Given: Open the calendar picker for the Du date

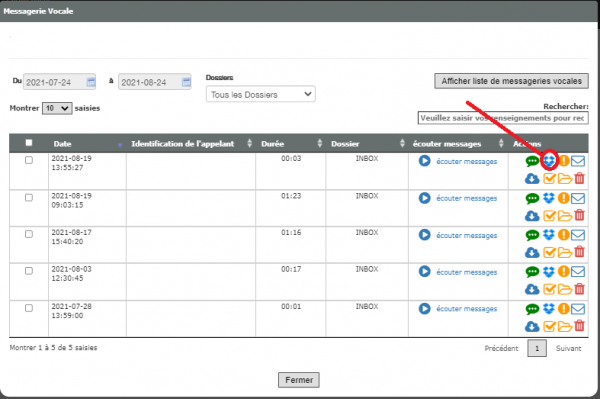Looking at the screenshot, I should pyautogui.click(x=91, y=82).
